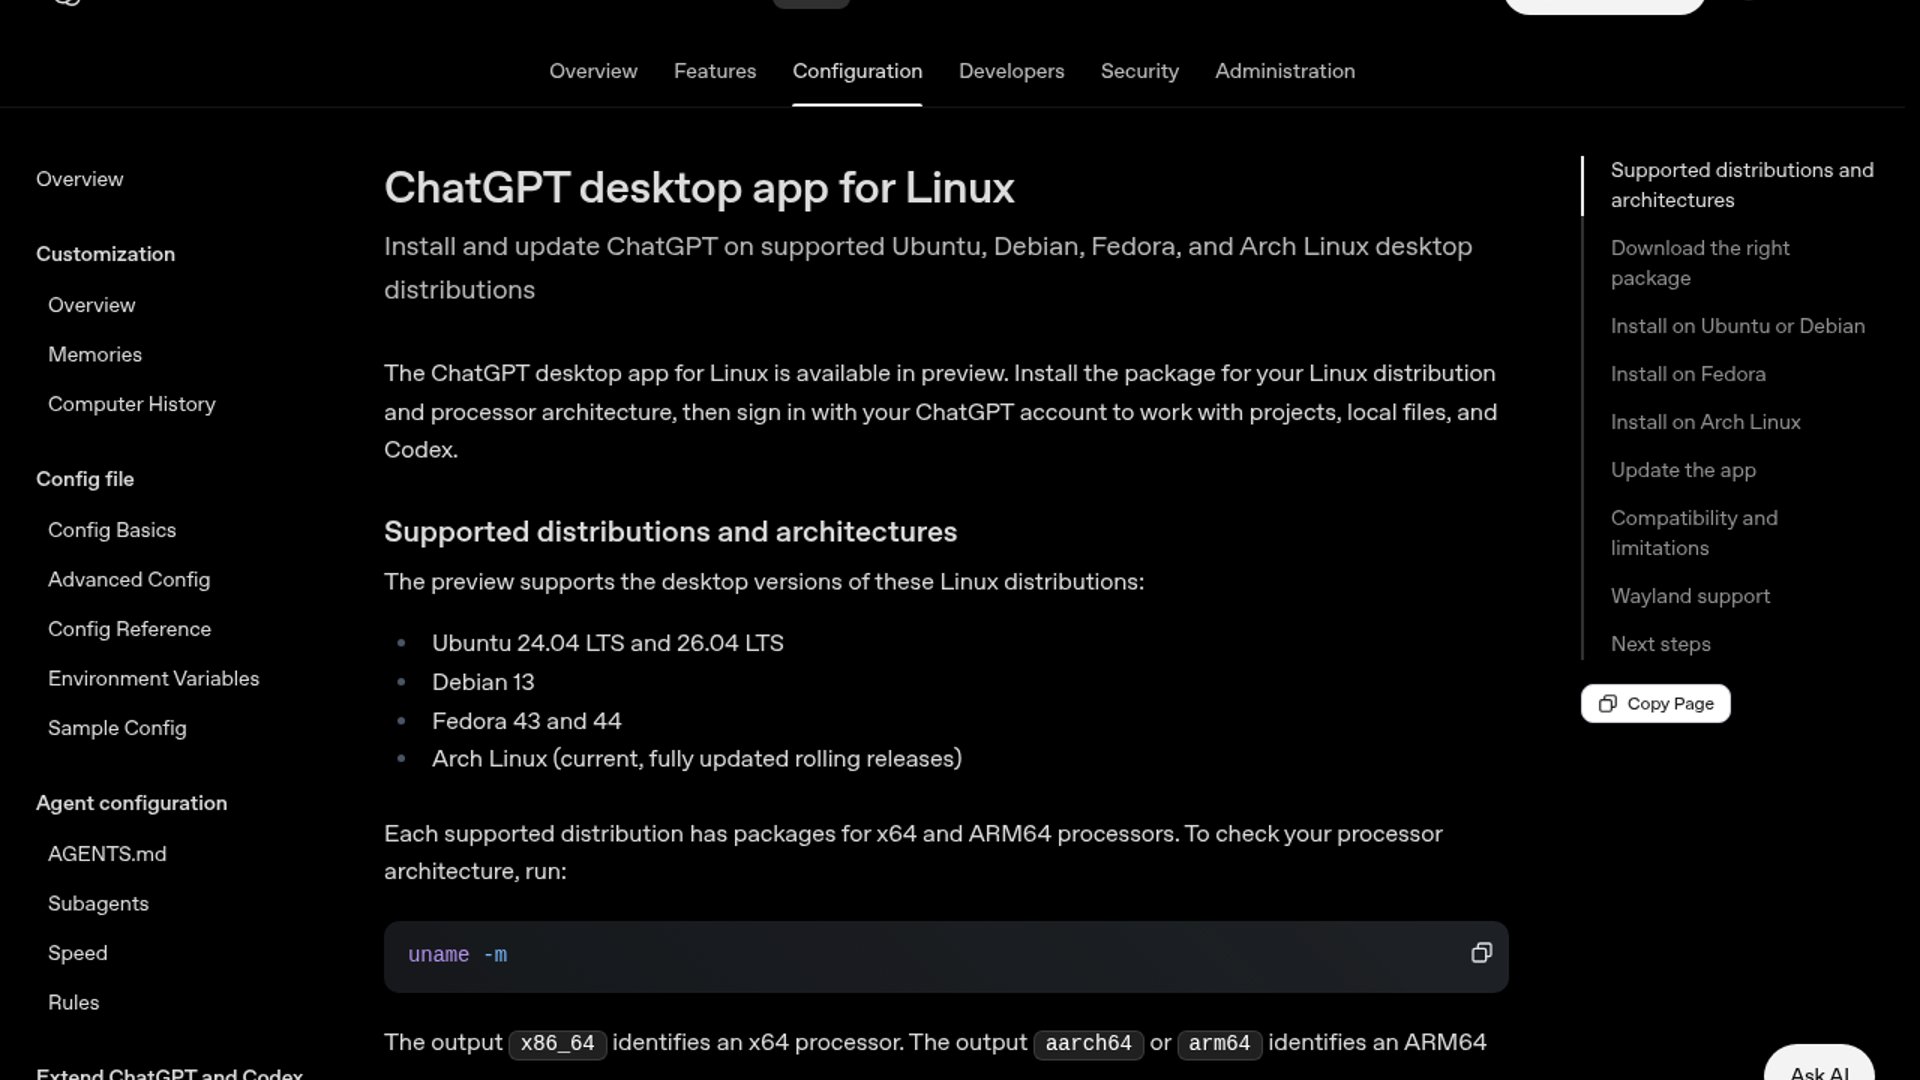
Task: Click the arm64 inline code
Action: point(1219,1043)
